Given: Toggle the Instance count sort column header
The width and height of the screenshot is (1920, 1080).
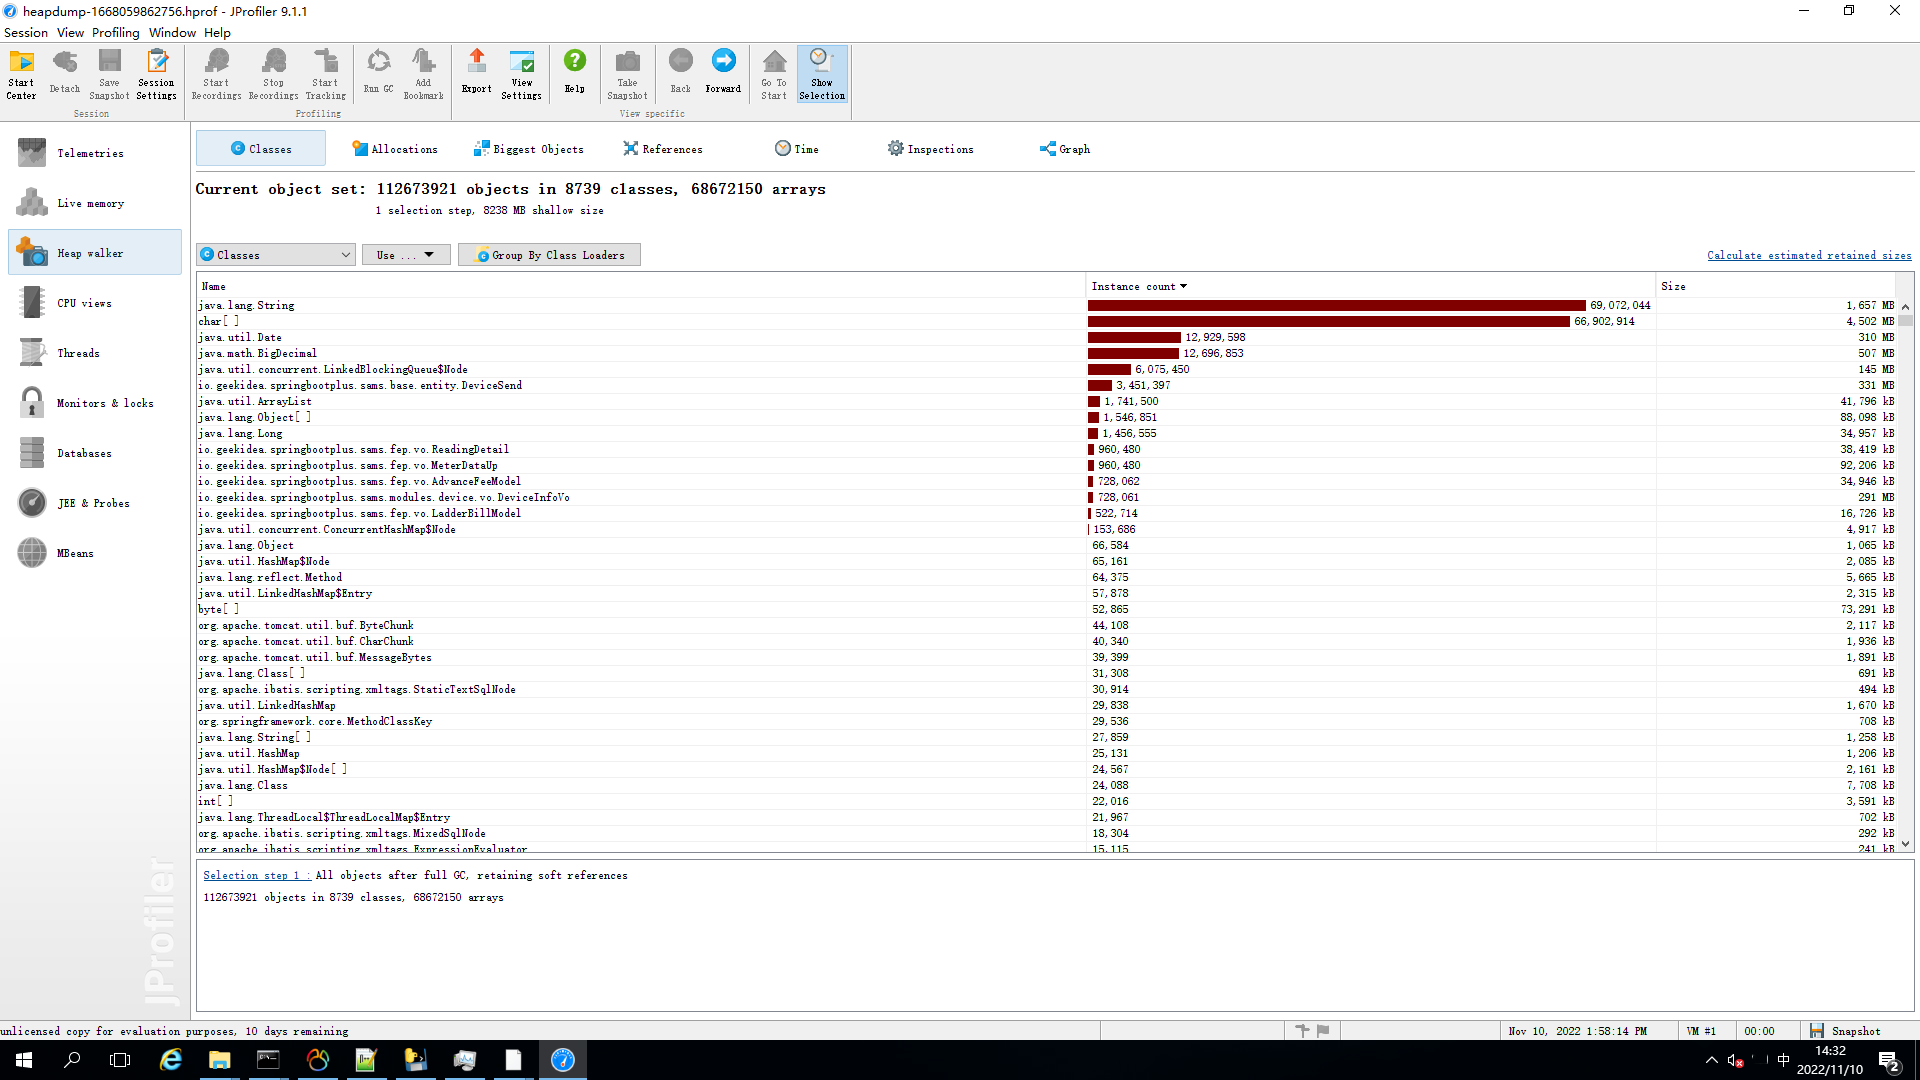Looking at the screenshot, I should [x=1138, y=286].
